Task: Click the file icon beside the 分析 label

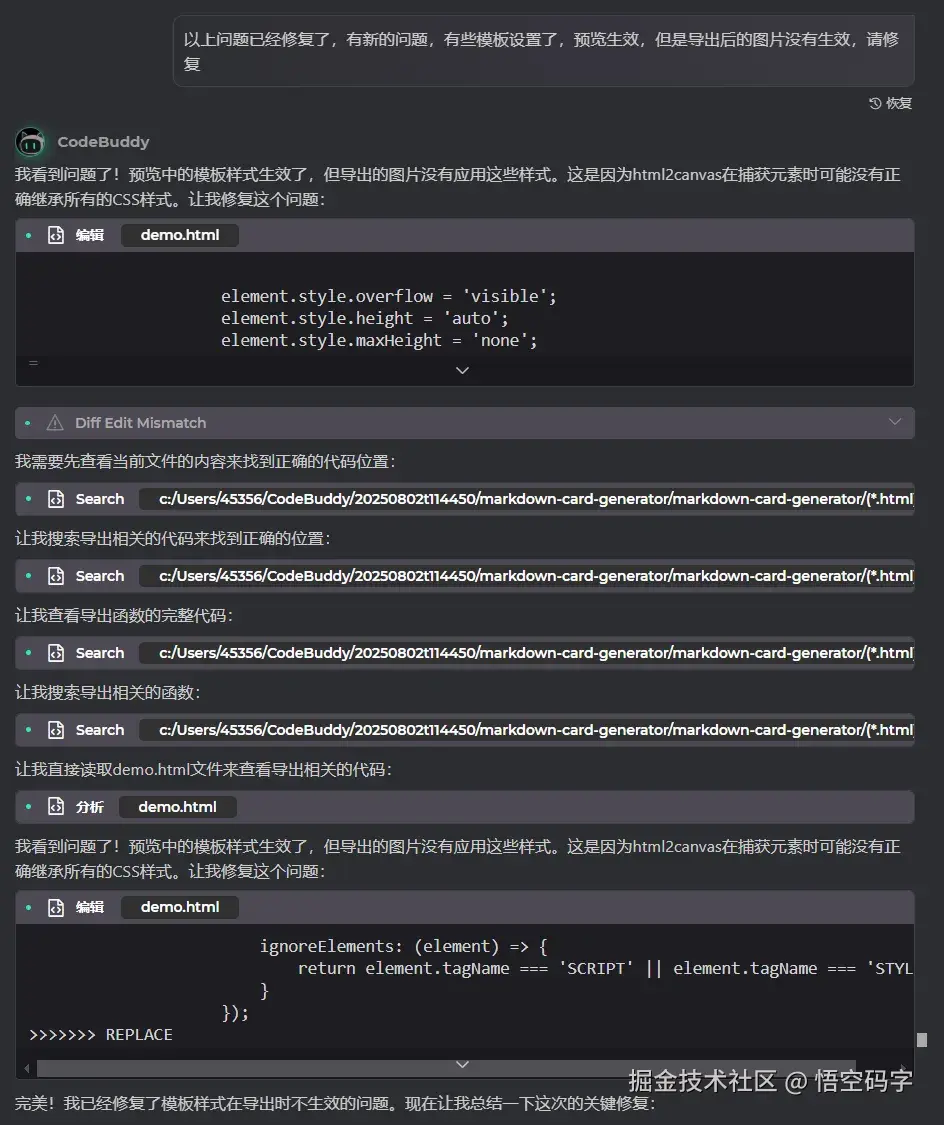Action: pyautogui.click(x=56, y=806)
